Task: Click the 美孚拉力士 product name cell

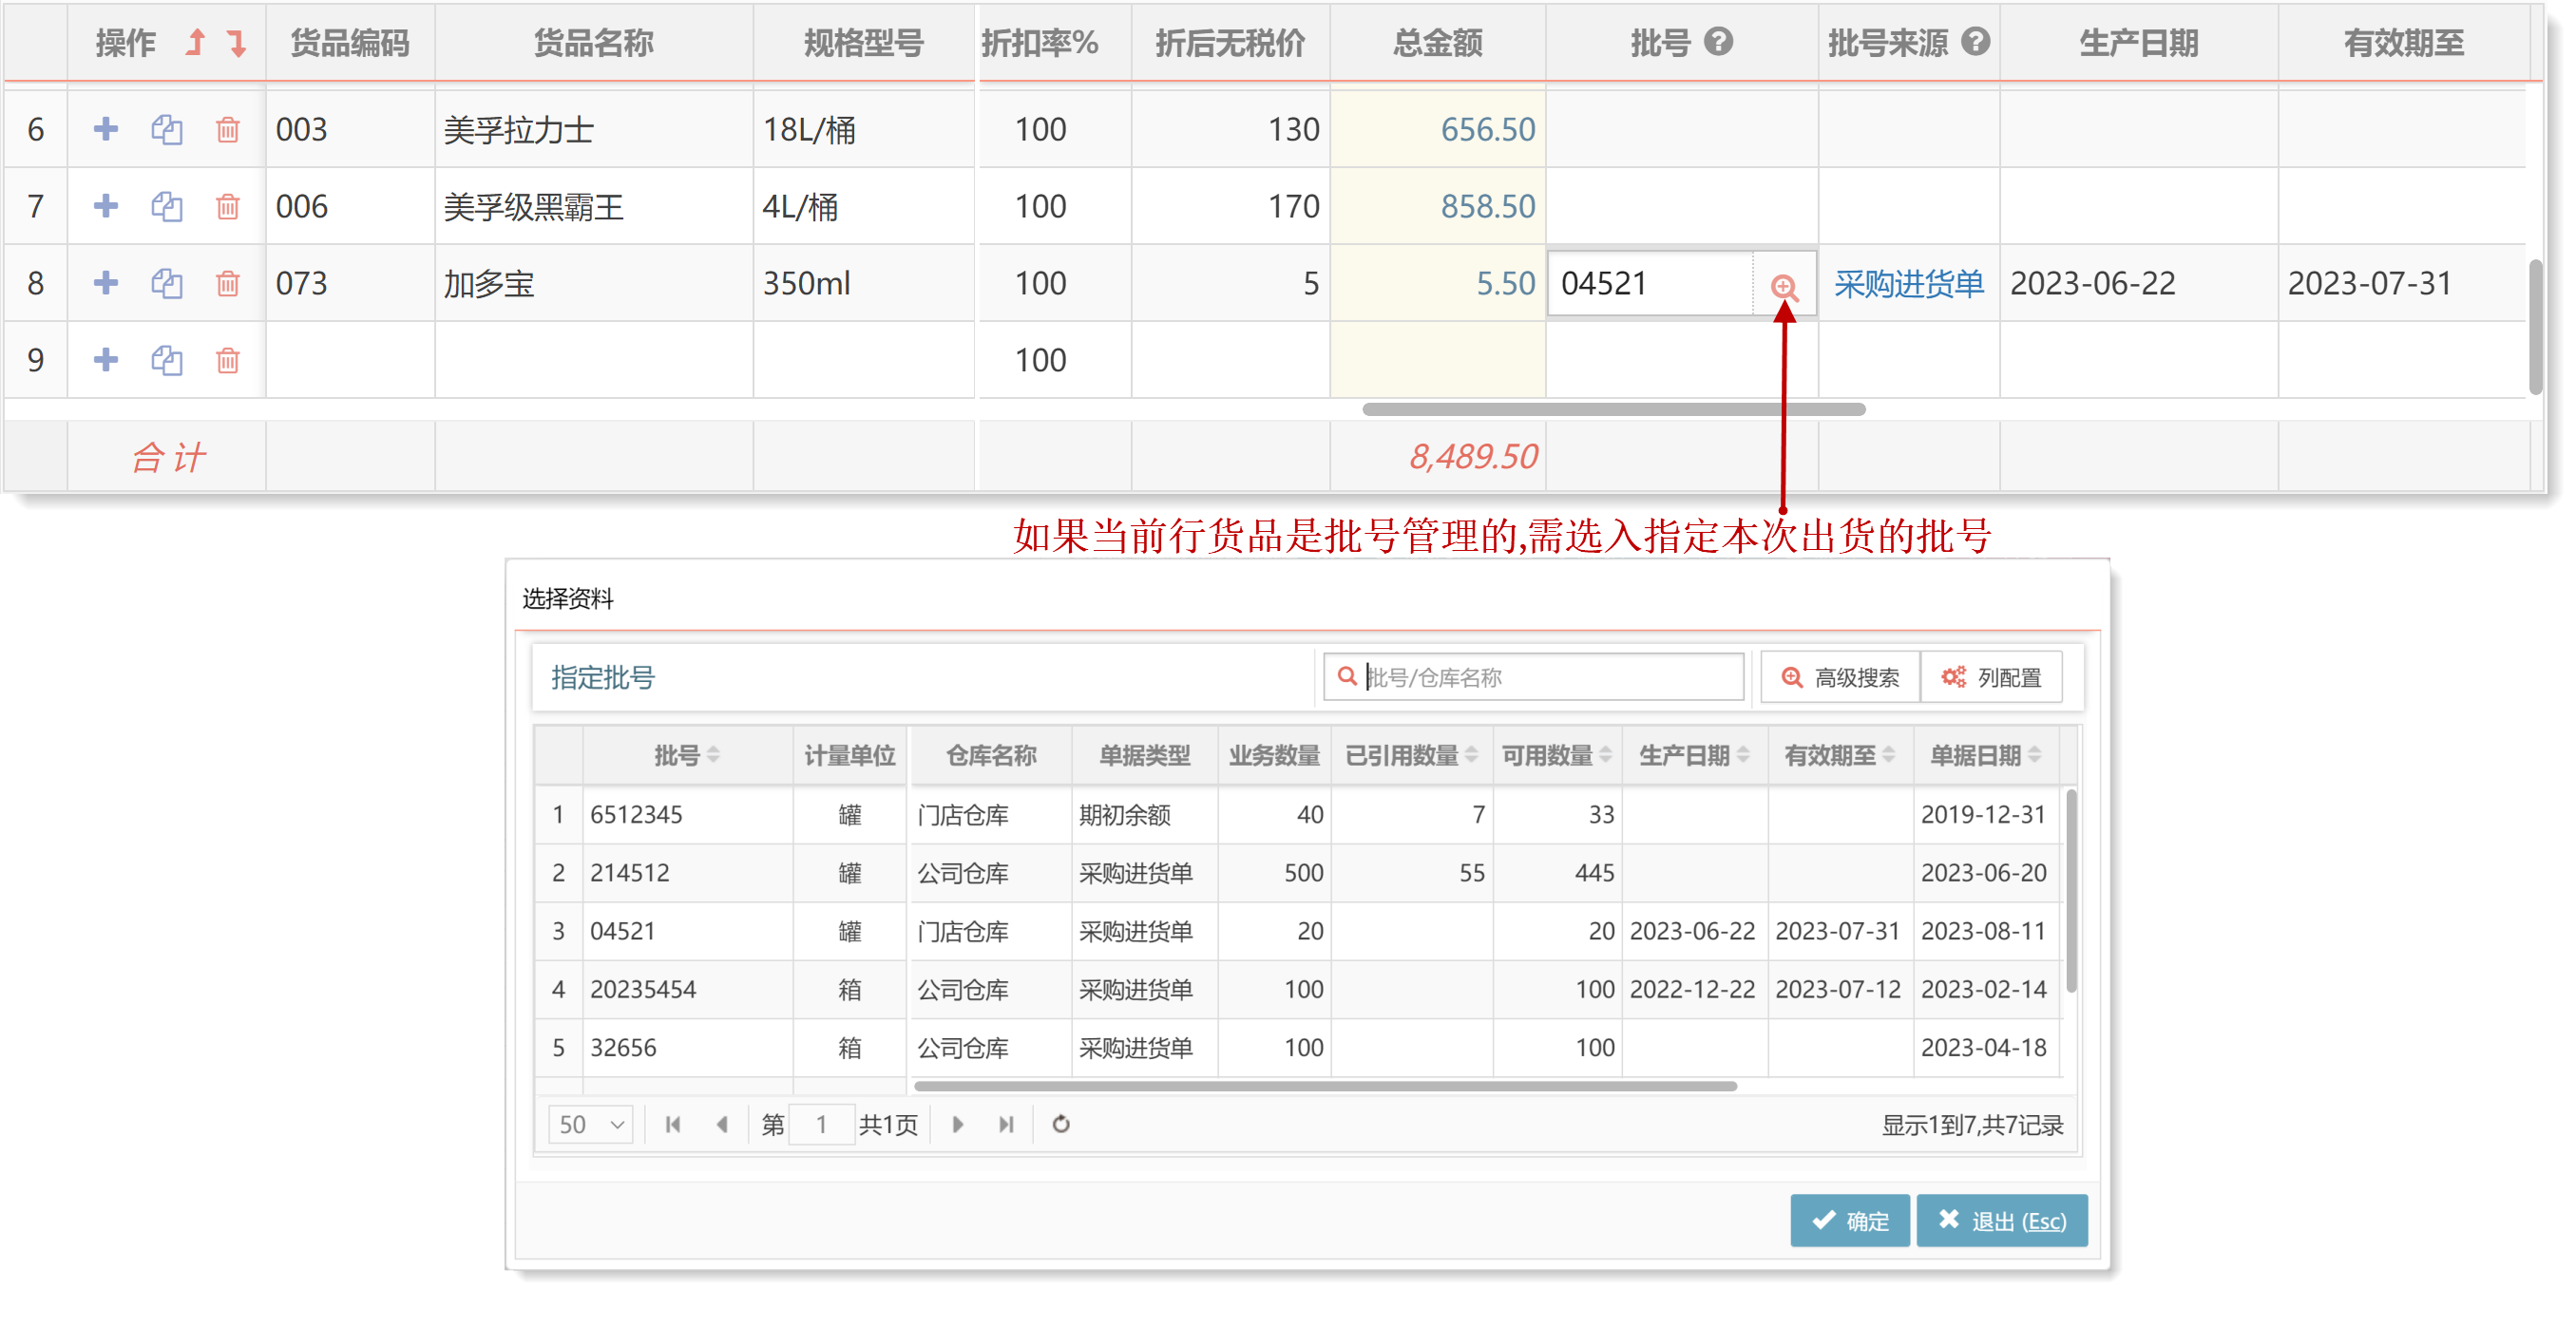Action: tap(594, 129)
